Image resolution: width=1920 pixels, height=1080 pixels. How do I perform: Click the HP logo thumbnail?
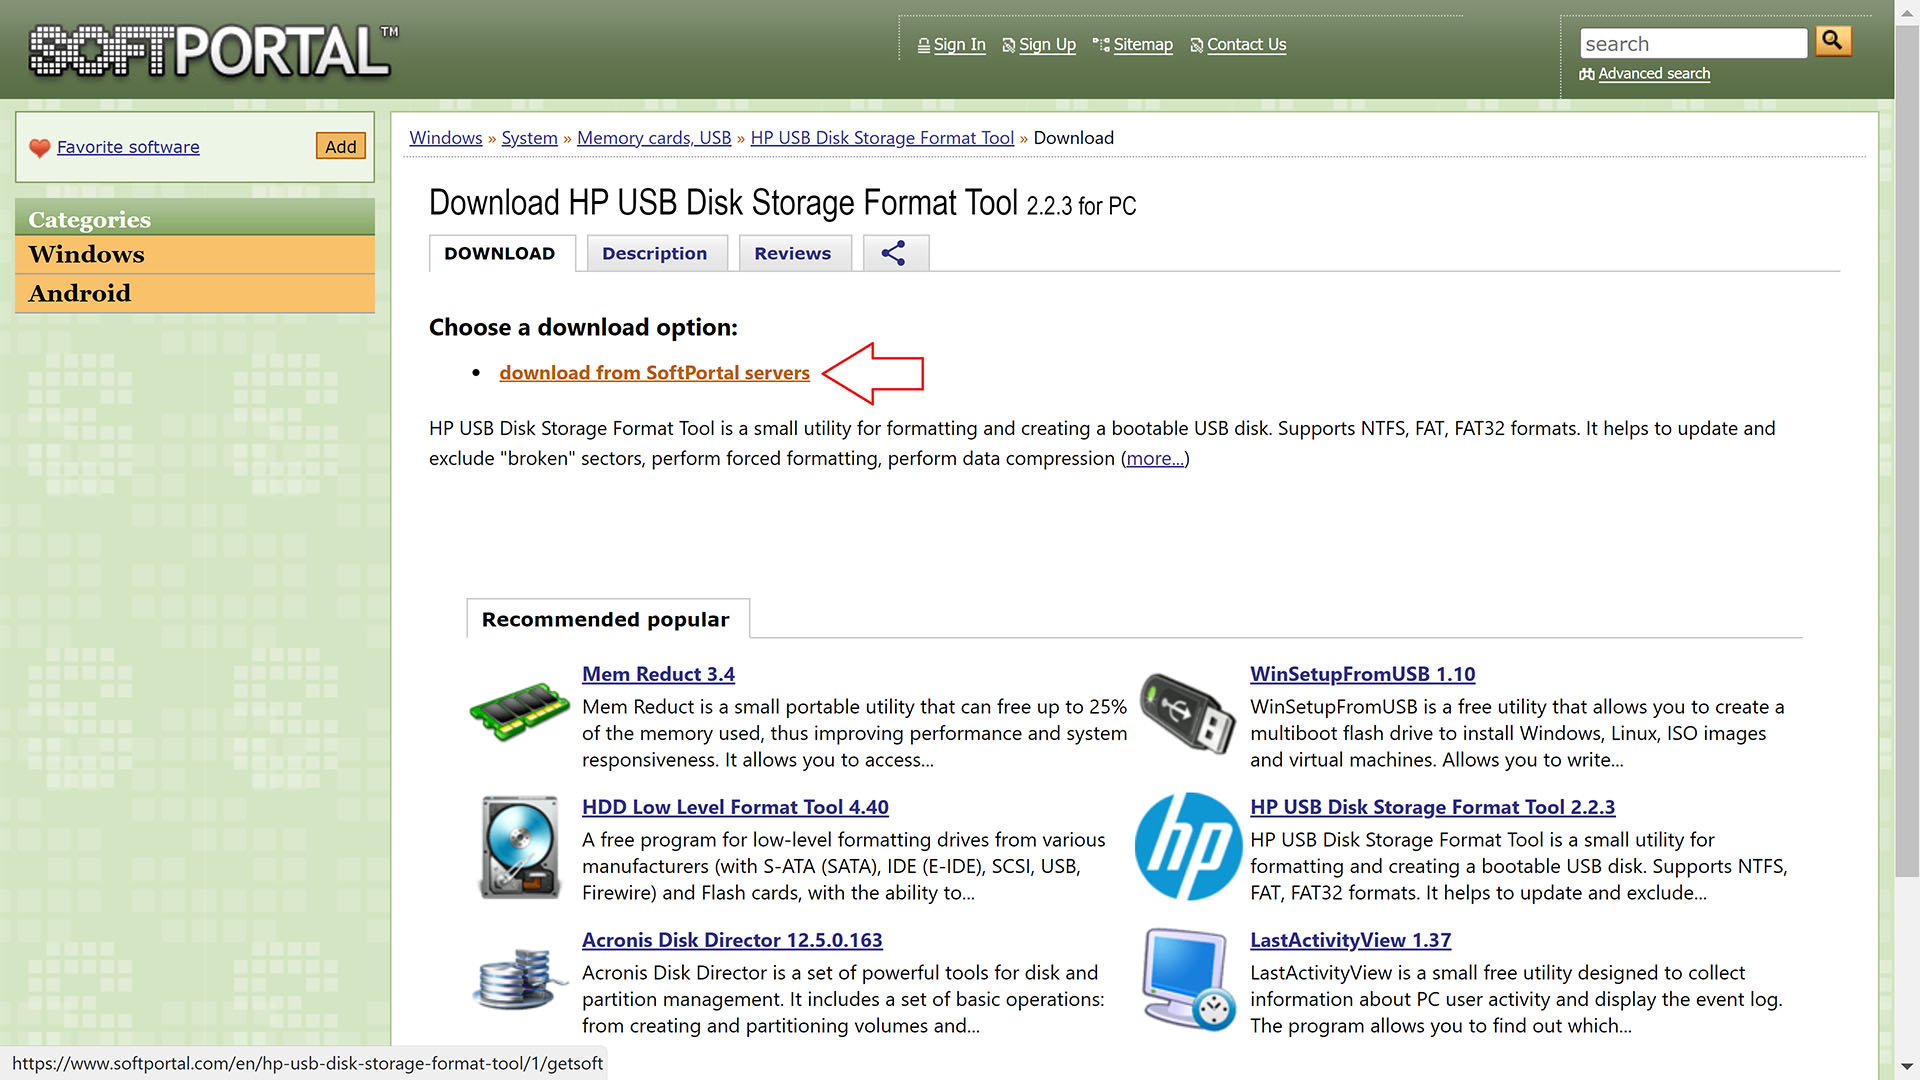[1188, 846]
